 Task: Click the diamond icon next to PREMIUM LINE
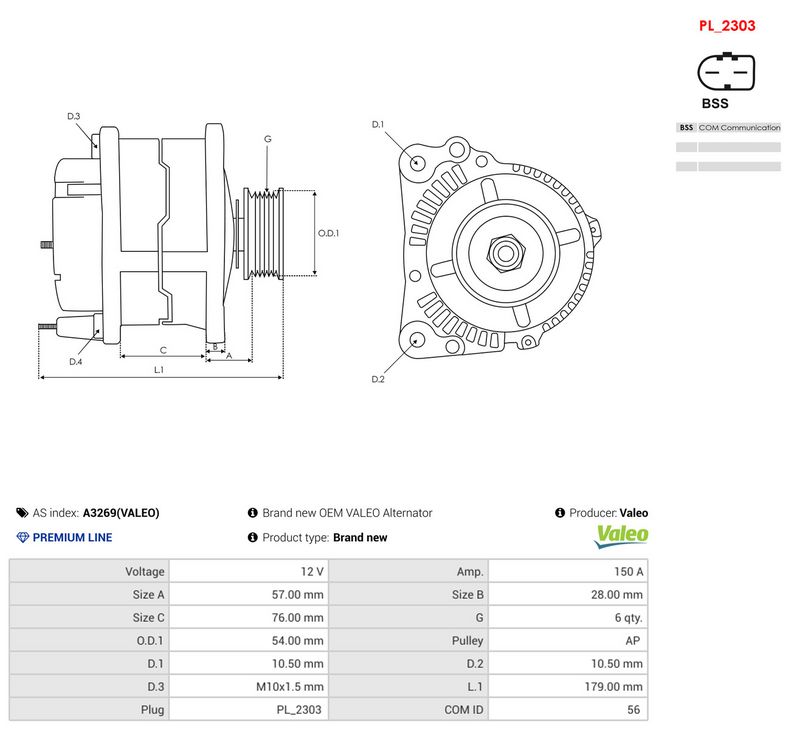coord(22,537)
